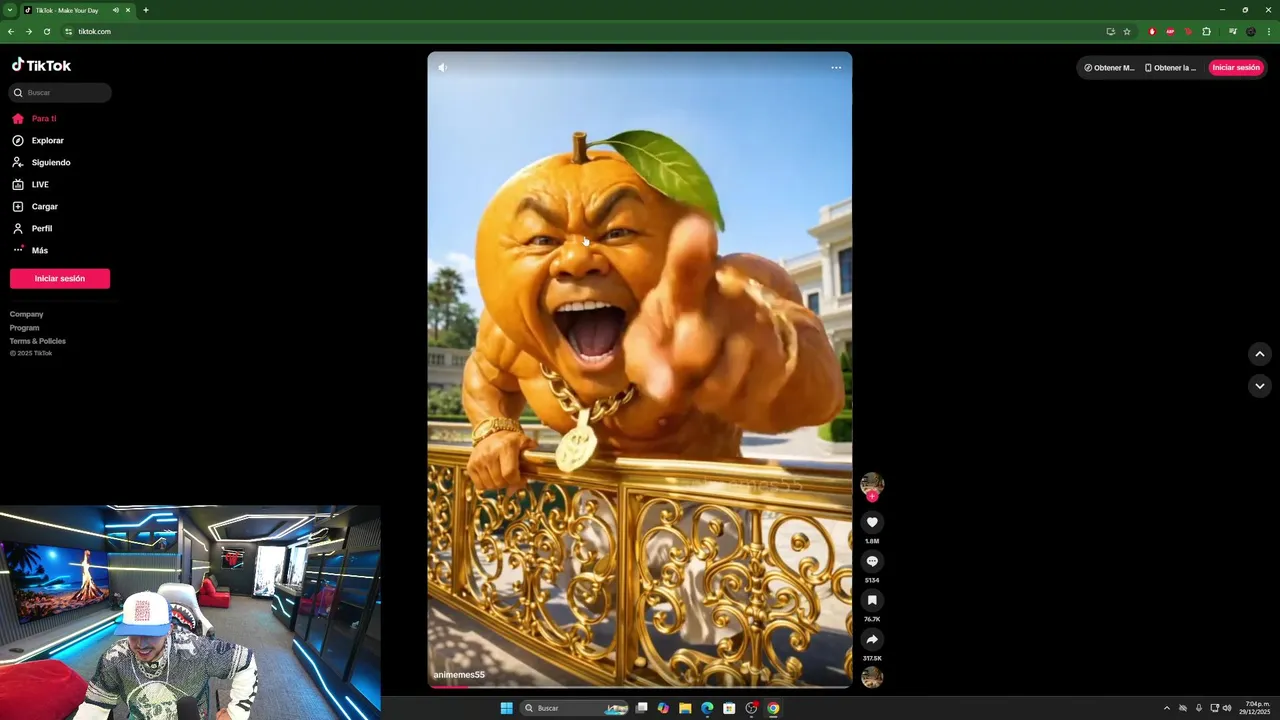The image size is (1280, 720).
Task: Open the media controls music icon
Action: point(1232,31)
